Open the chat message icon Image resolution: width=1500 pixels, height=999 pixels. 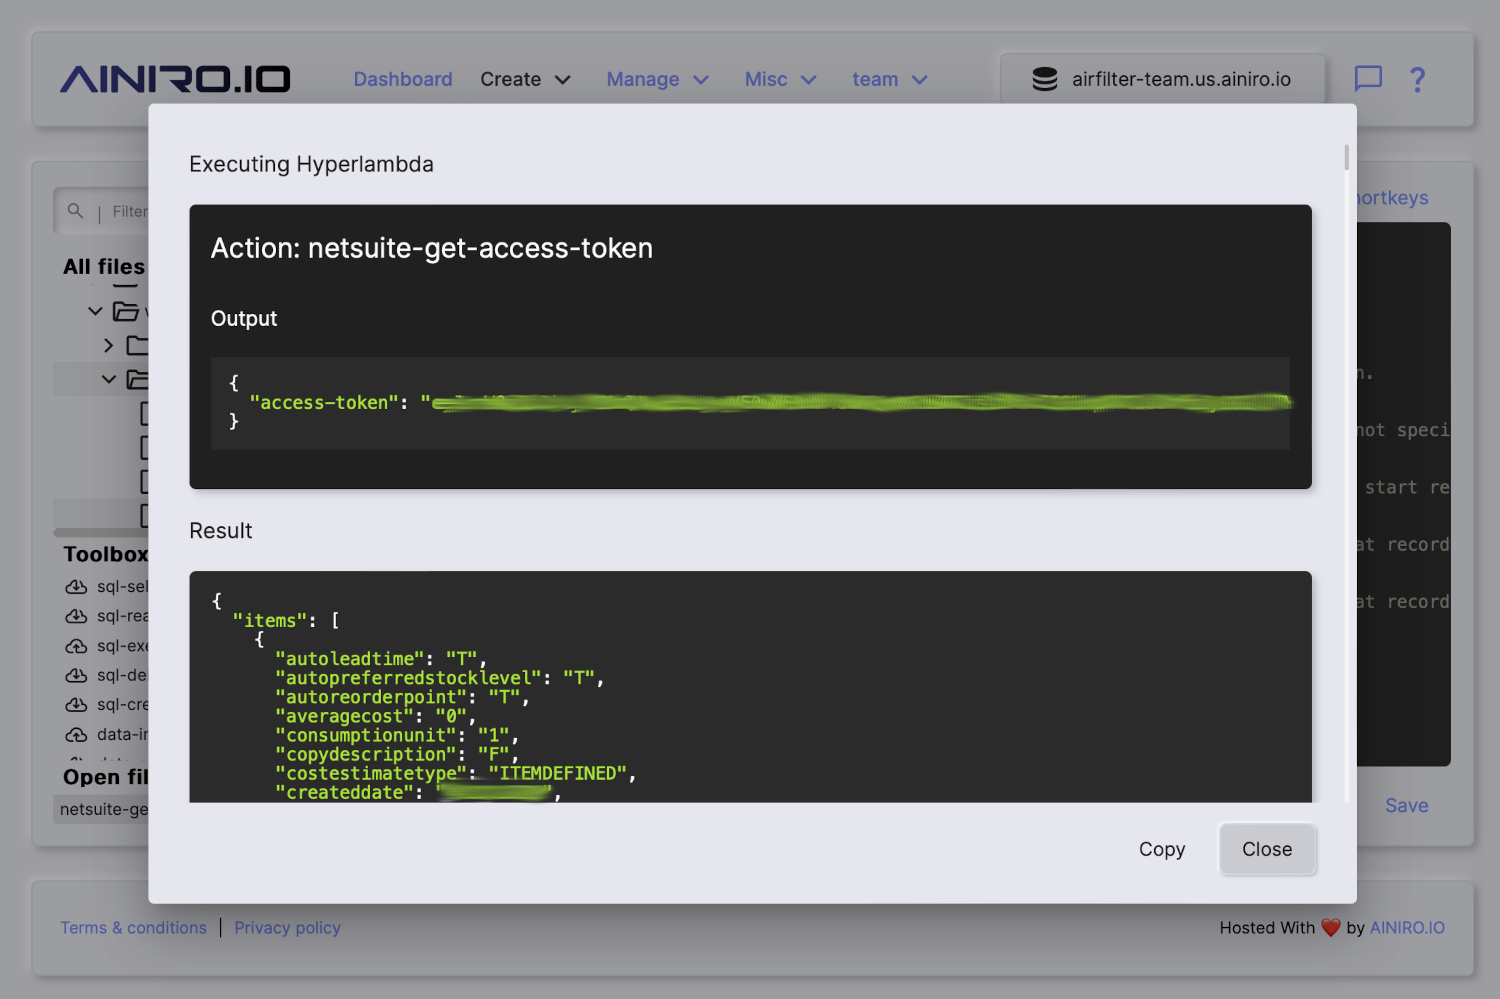[x=1367, y=78]
